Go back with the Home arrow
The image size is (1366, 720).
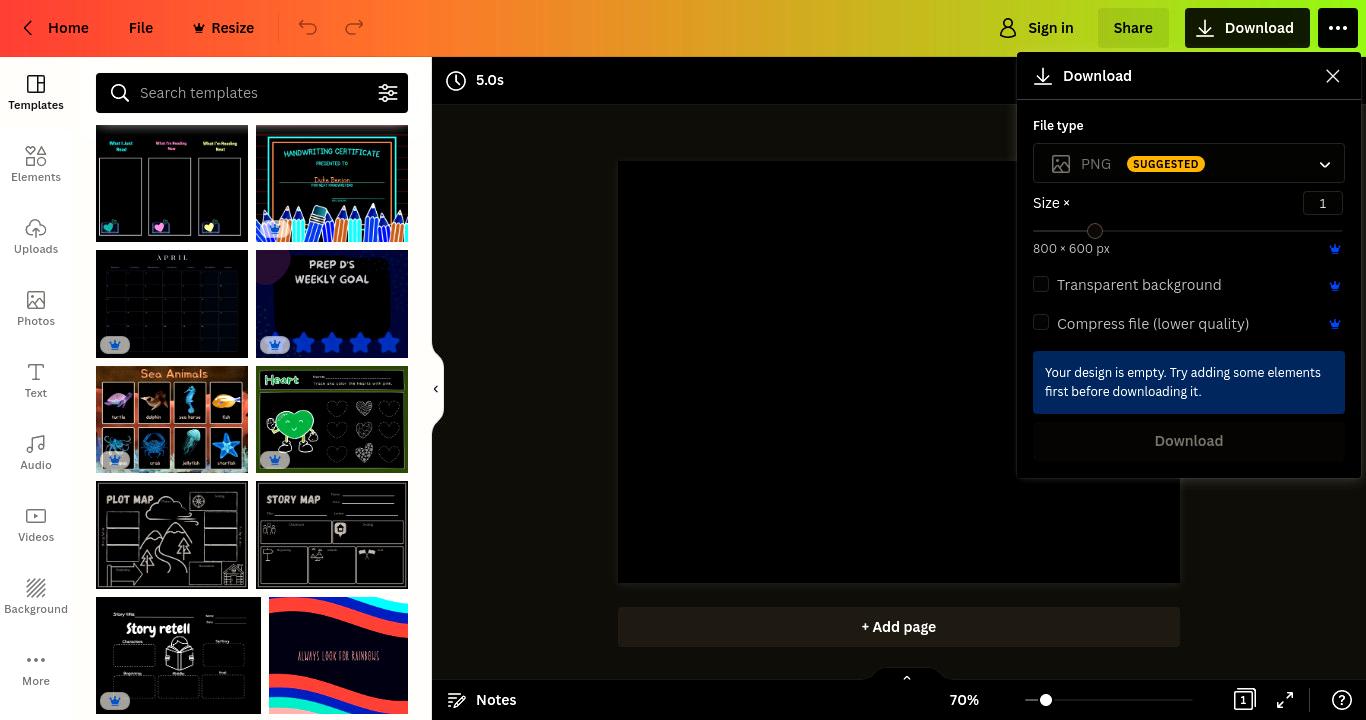28,28
